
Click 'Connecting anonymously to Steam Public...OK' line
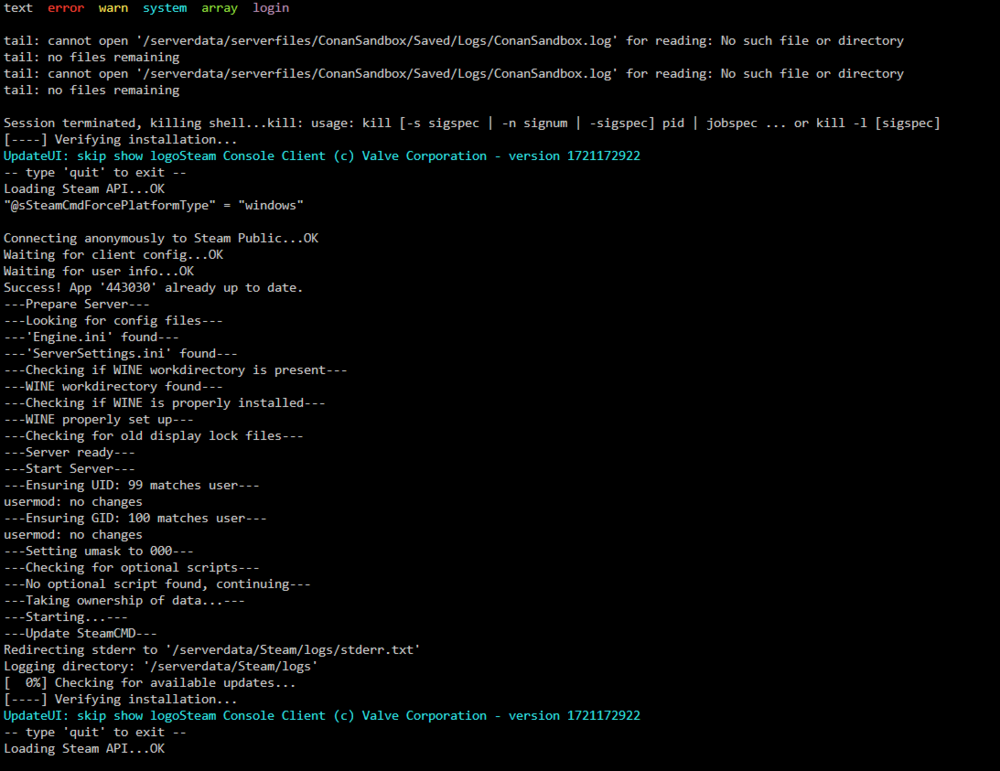(x=161, y=239)
